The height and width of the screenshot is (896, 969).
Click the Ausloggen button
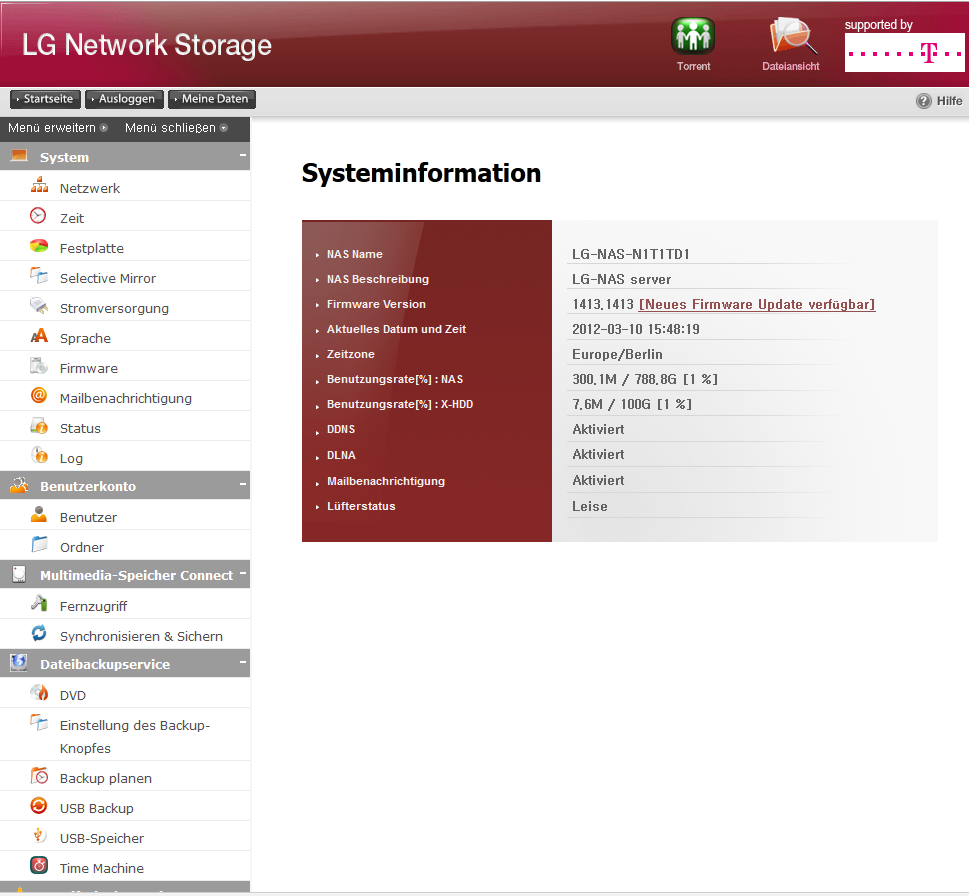125,100
